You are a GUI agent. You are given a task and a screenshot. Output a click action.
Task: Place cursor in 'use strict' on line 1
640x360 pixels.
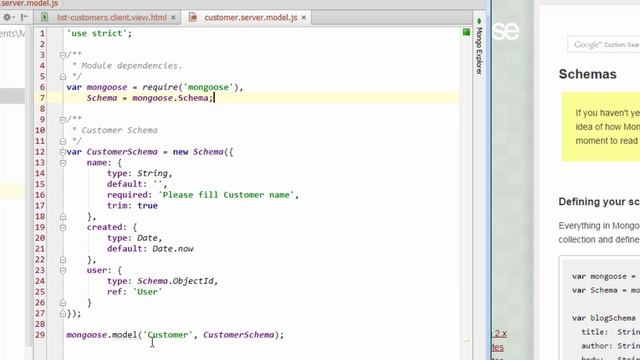97,33
